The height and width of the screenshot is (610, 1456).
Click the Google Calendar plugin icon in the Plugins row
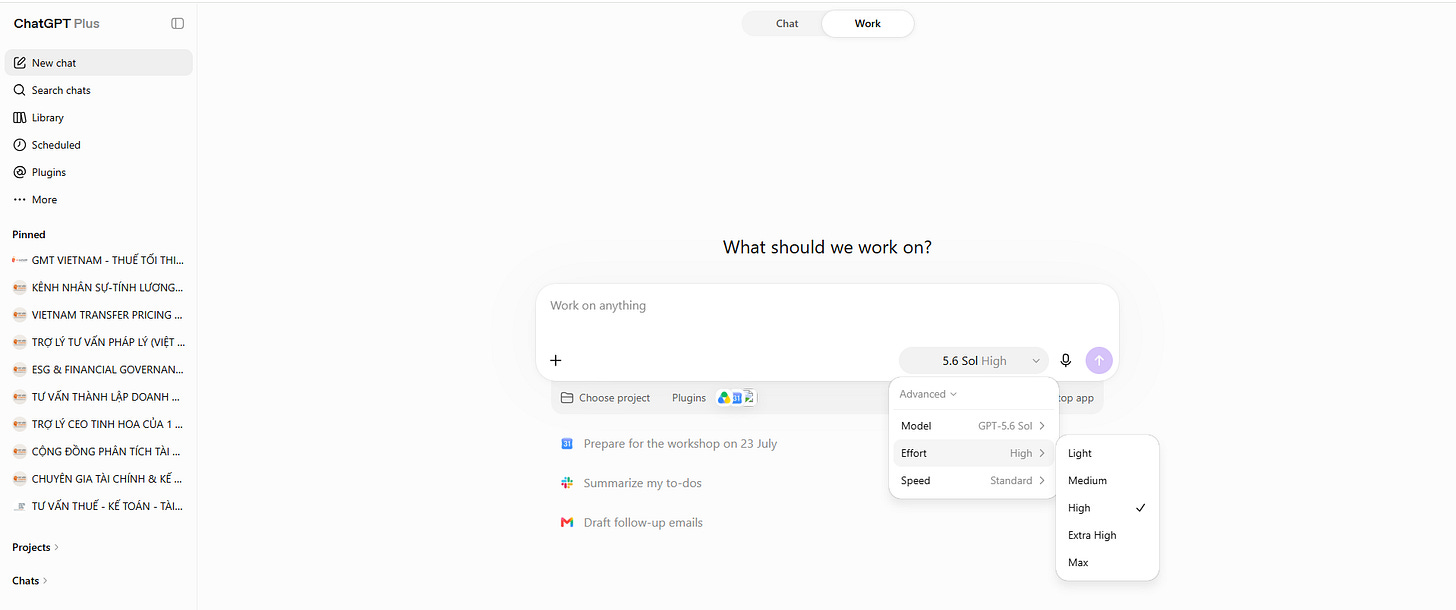pos(737,398)
